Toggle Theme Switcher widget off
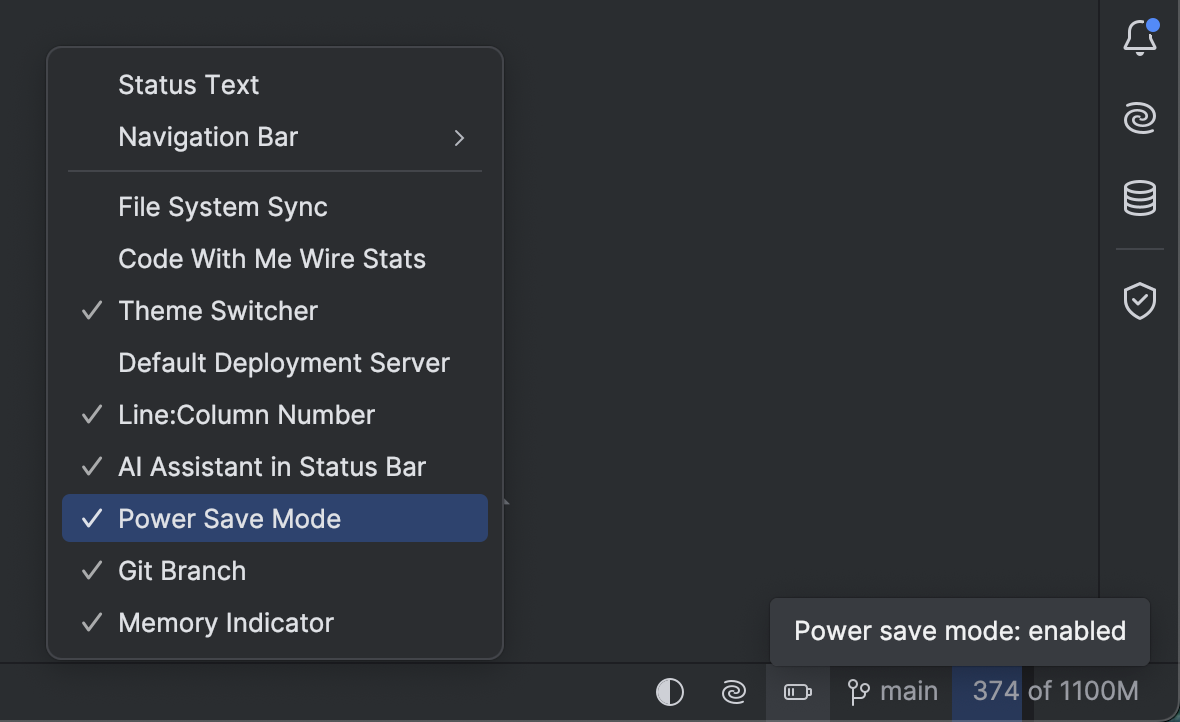The image size is (1180, 722). pyautogui.click(x=218, y=311)
